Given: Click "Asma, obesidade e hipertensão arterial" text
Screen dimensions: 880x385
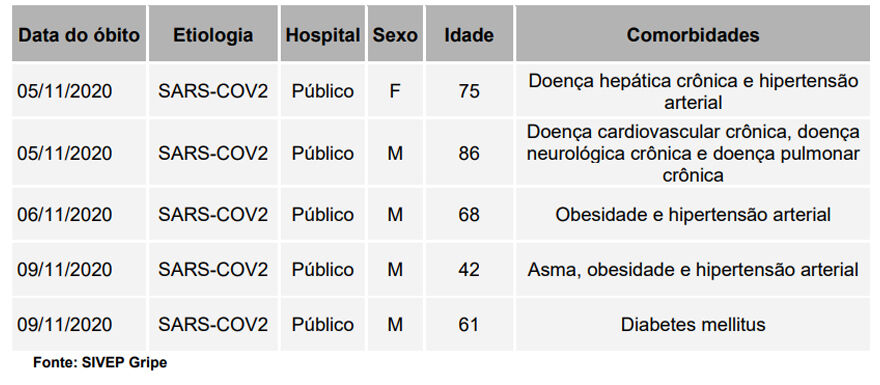Looking at the screenshot, I should point(693,269).
